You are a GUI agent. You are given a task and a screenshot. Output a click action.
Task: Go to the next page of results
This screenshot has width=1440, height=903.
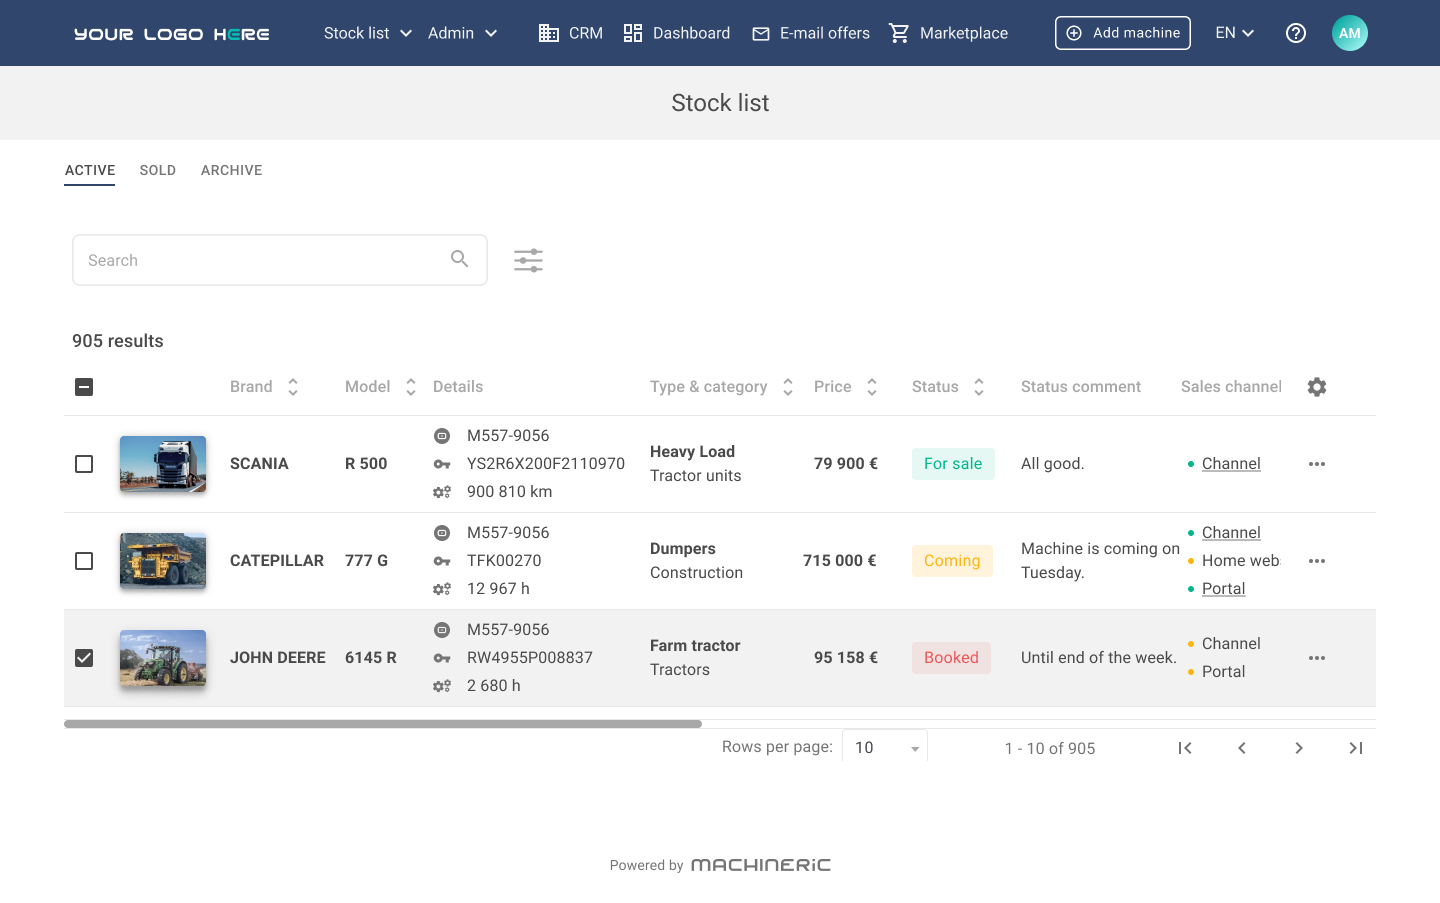coord(1298,748)
